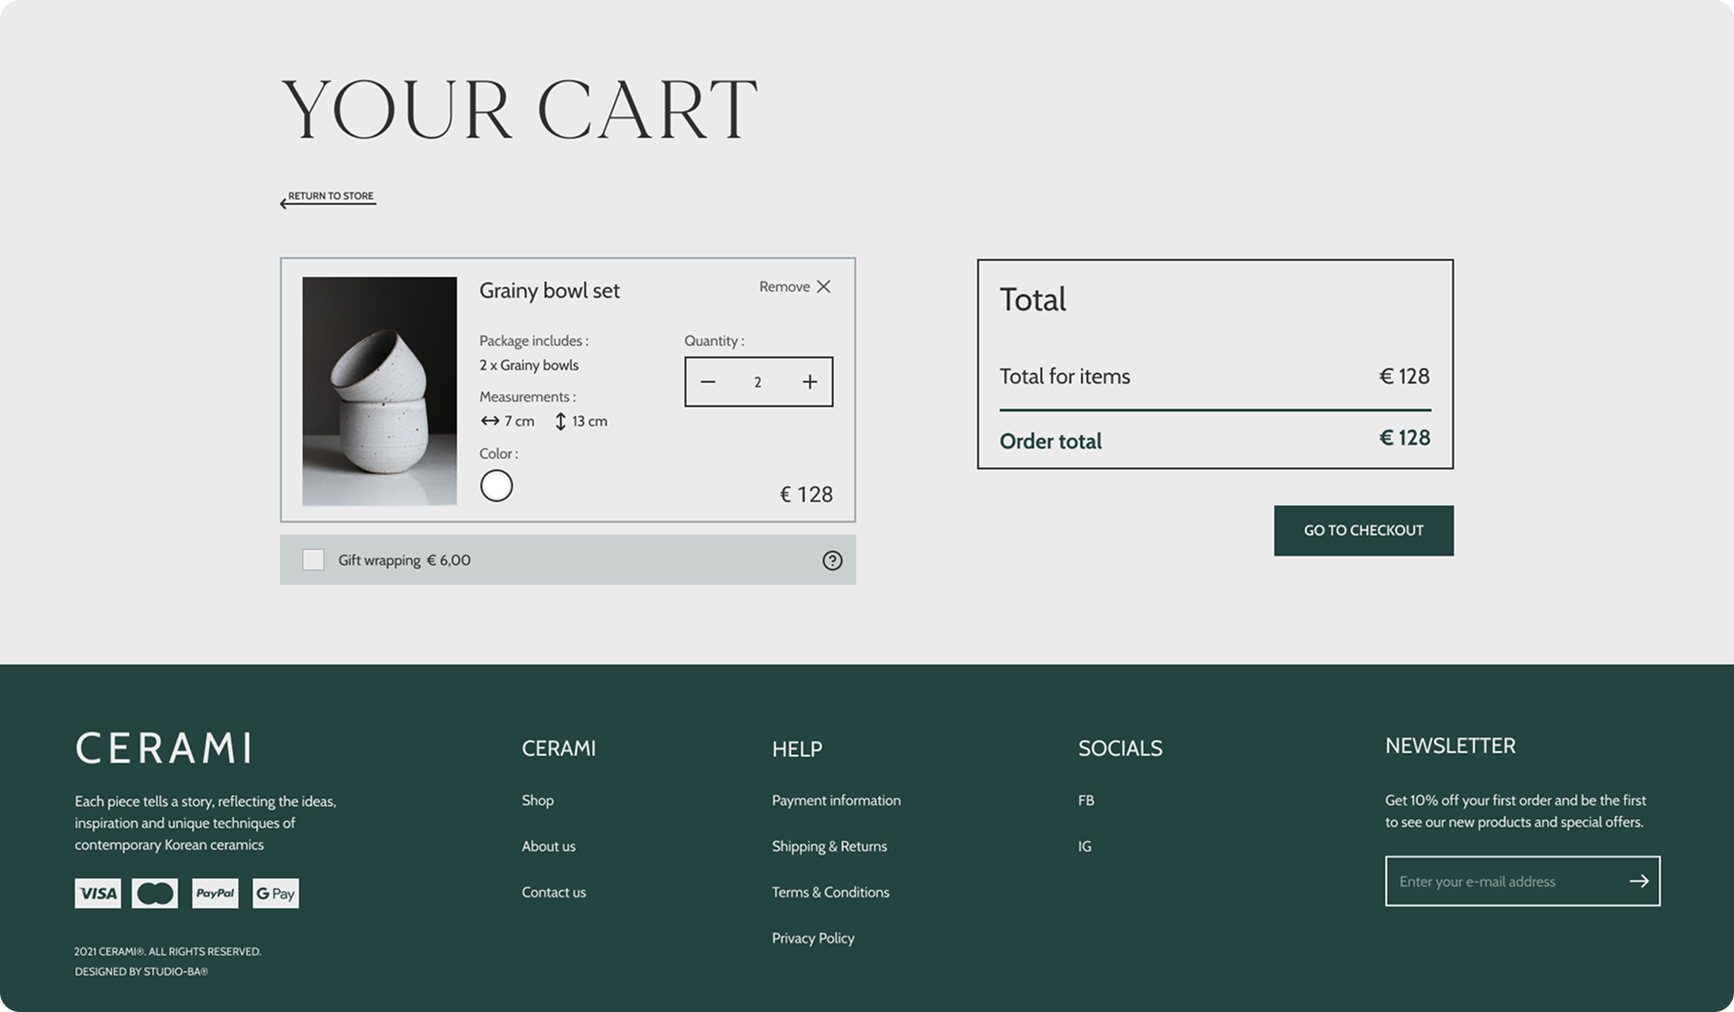The width and height of the screenshot is (1734, 1012).
Task: Focus the newsletter e-mail address field
Action: tap(1500, 881)
